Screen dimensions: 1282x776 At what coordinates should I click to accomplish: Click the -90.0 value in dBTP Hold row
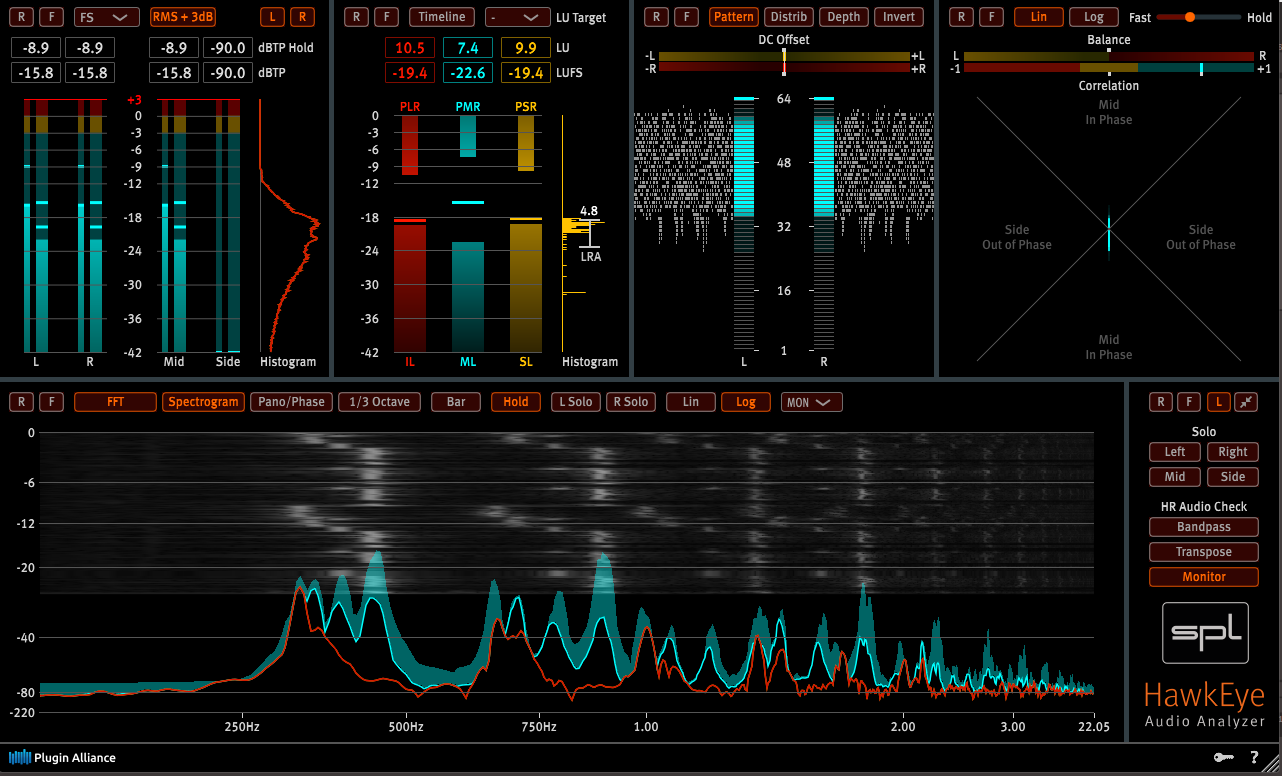coord(228,48)
